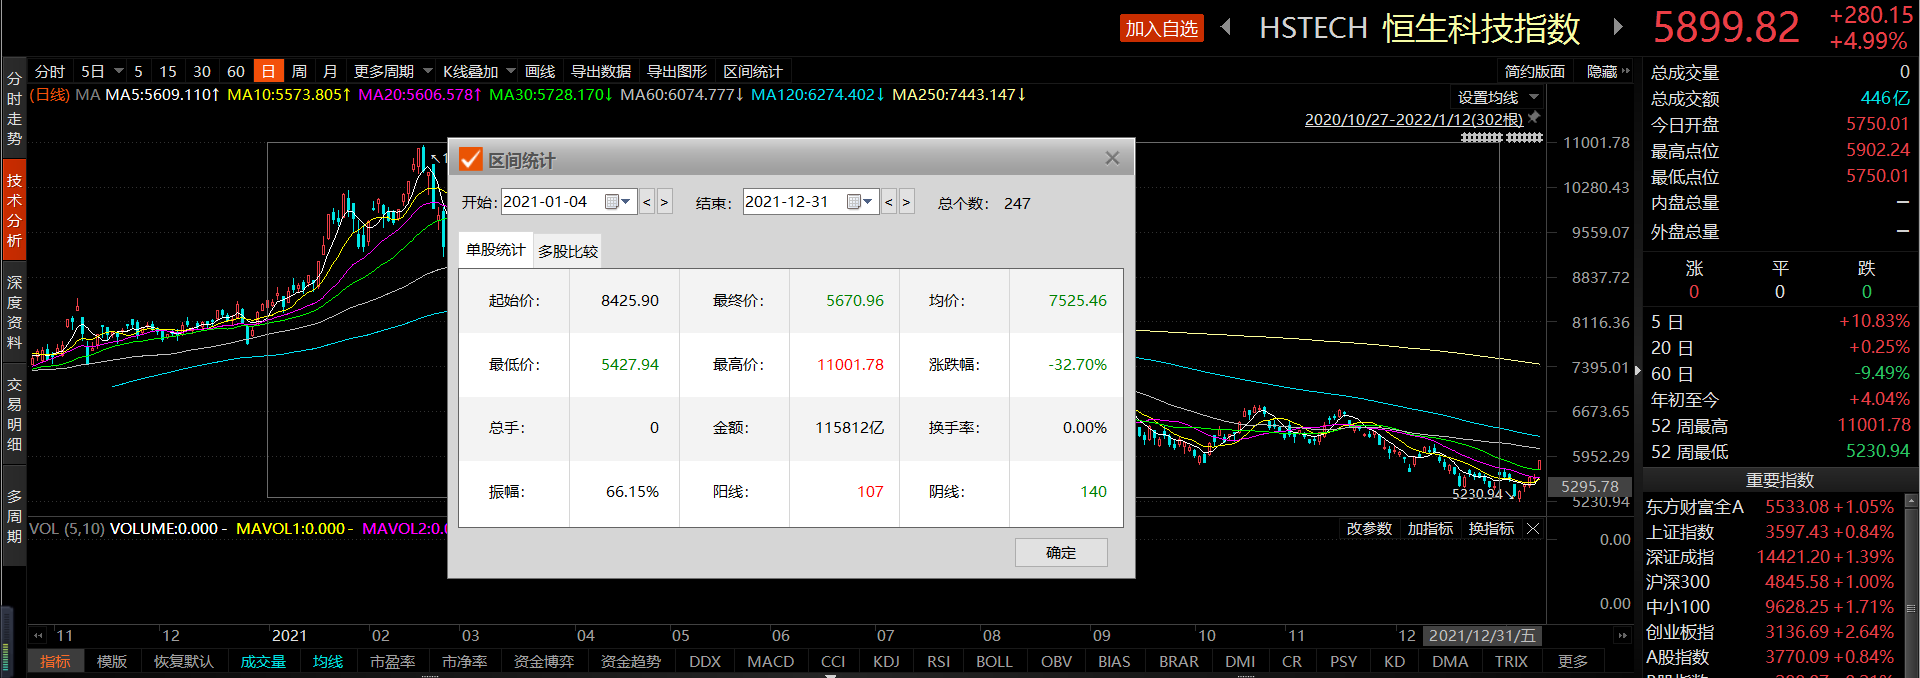The height and width of the screenshot is (678, 1920).
Task: Switch to the 多股比较 tab
Action: [567, 251]
